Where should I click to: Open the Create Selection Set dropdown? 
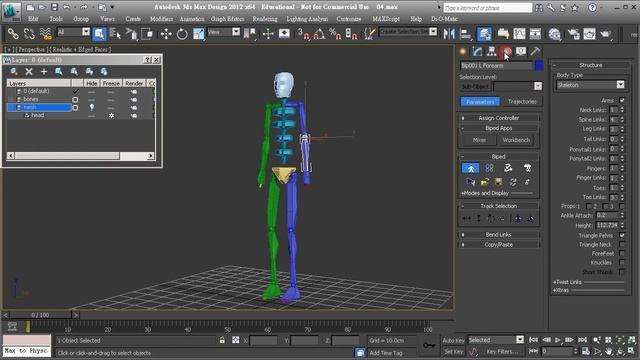tap(433, 31)
